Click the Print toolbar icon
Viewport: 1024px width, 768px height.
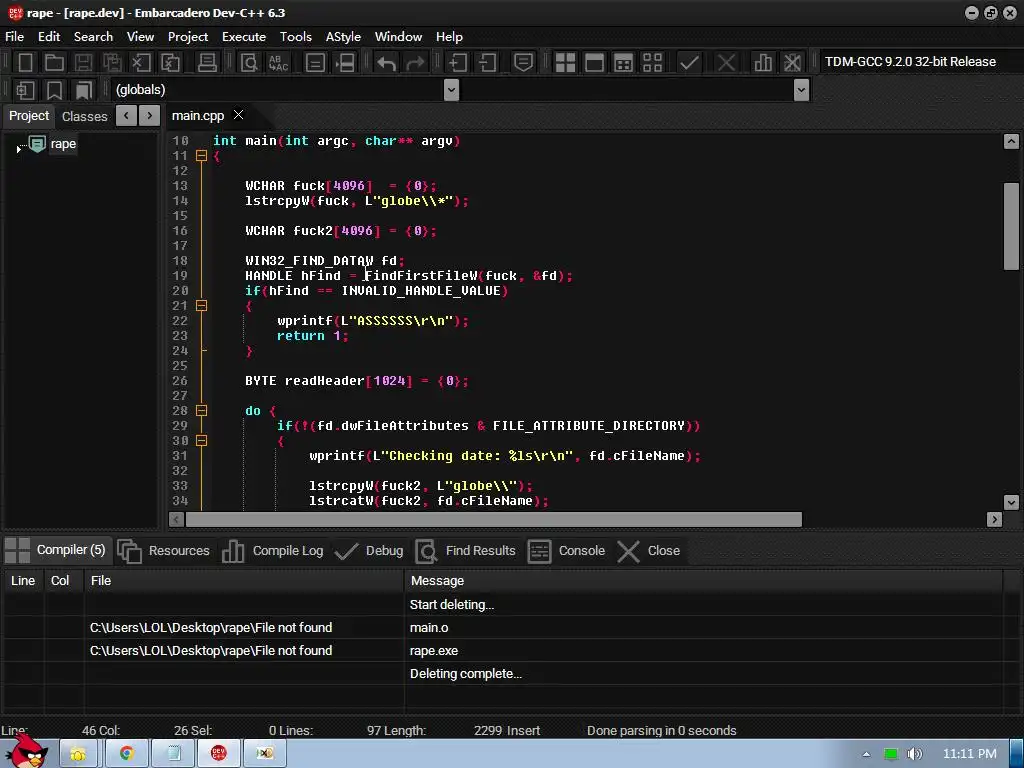[x=207, y=62]
